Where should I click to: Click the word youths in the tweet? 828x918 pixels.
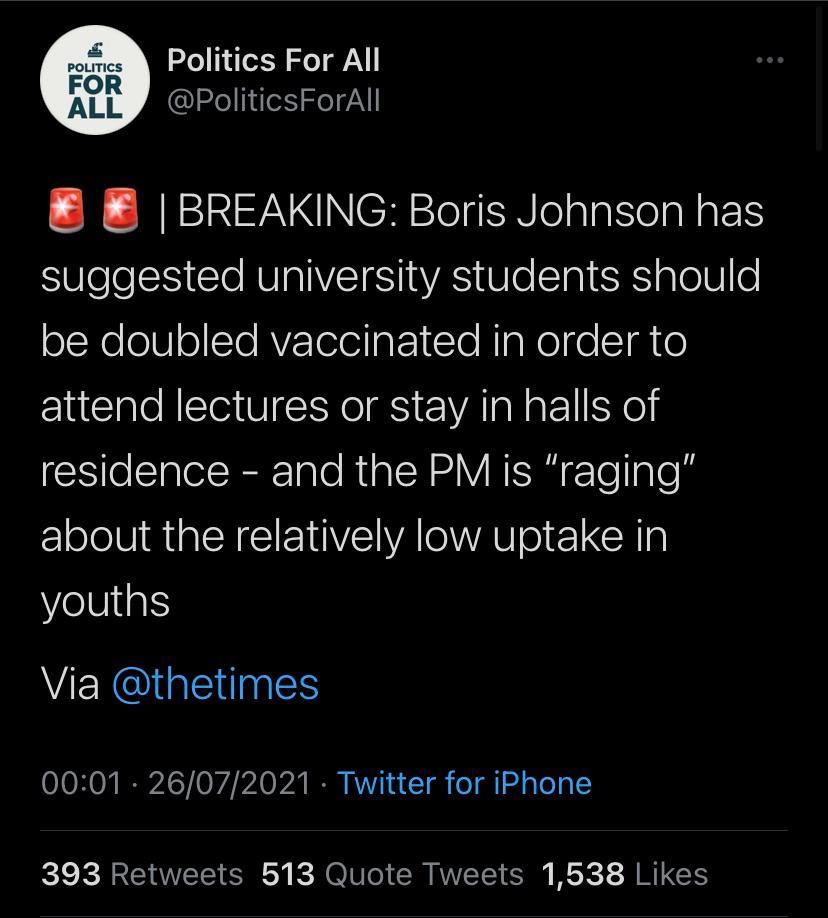pyautogui.click(x=105, y=602)
